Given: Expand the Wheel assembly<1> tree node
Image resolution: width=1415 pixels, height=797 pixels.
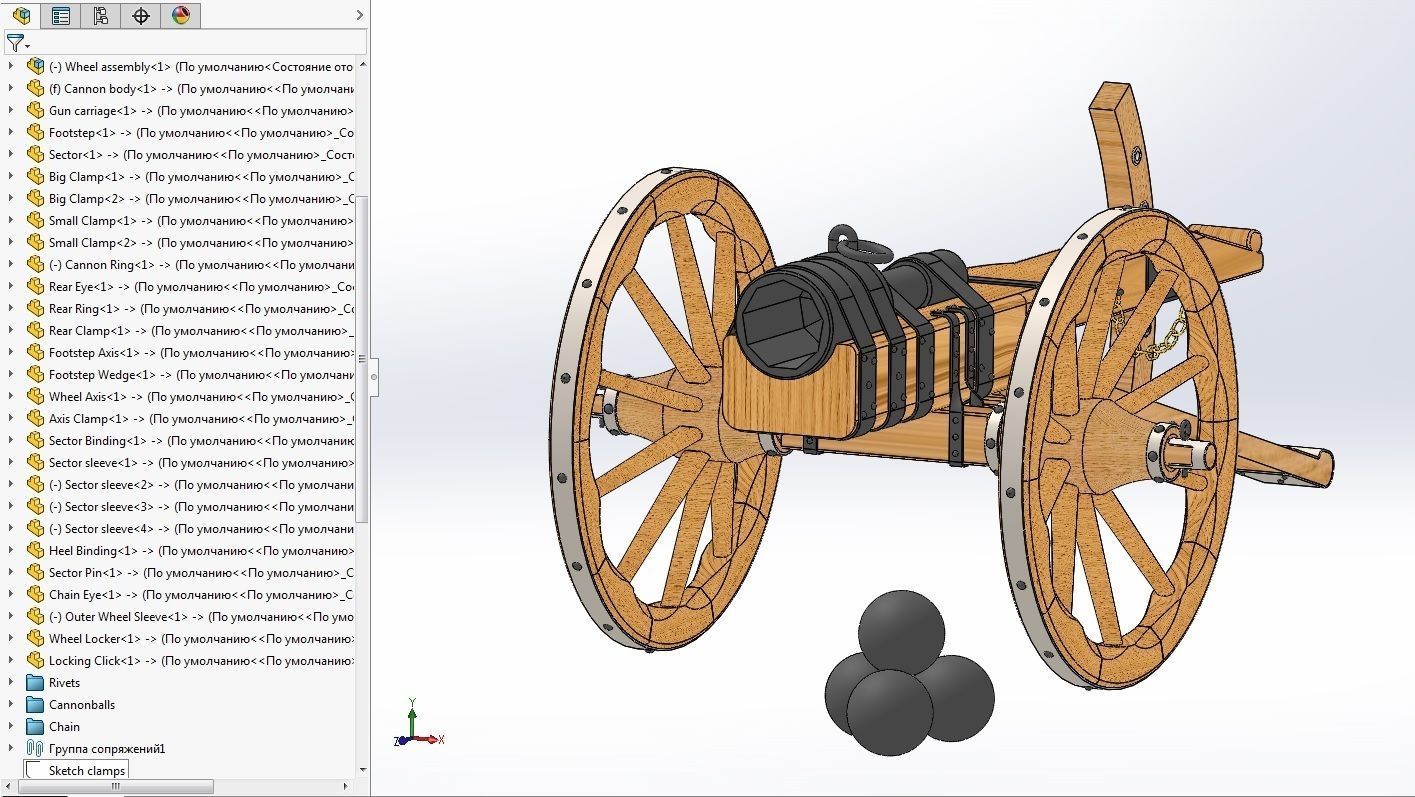Looking at the screenshot, I should tap(11, 66).
